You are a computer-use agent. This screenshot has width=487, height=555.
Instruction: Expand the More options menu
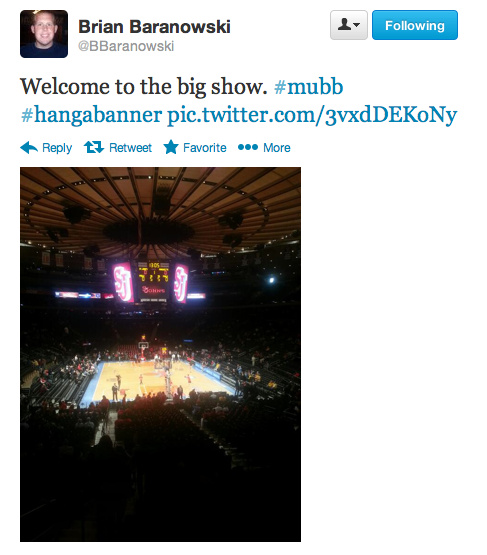(264, 147)
